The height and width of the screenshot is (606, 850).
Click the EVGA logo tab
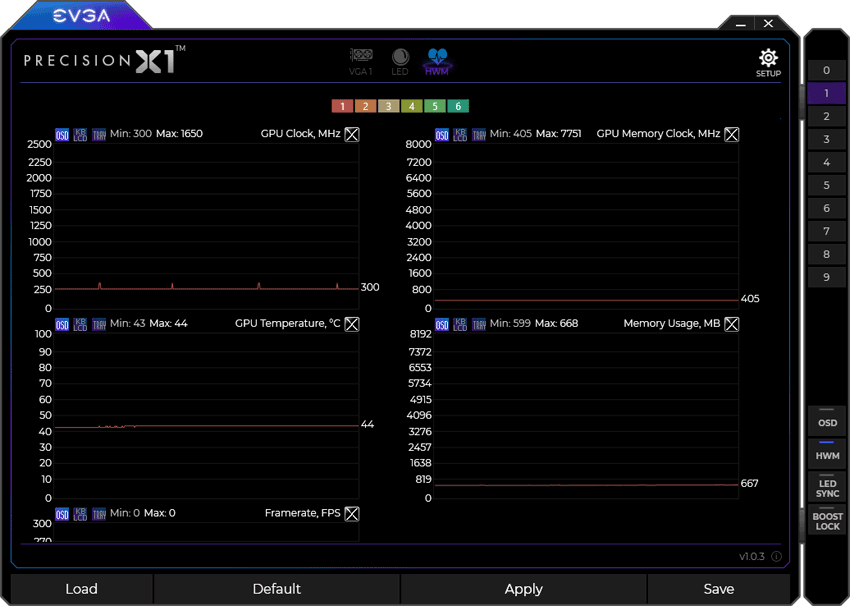tap(81, 16)
